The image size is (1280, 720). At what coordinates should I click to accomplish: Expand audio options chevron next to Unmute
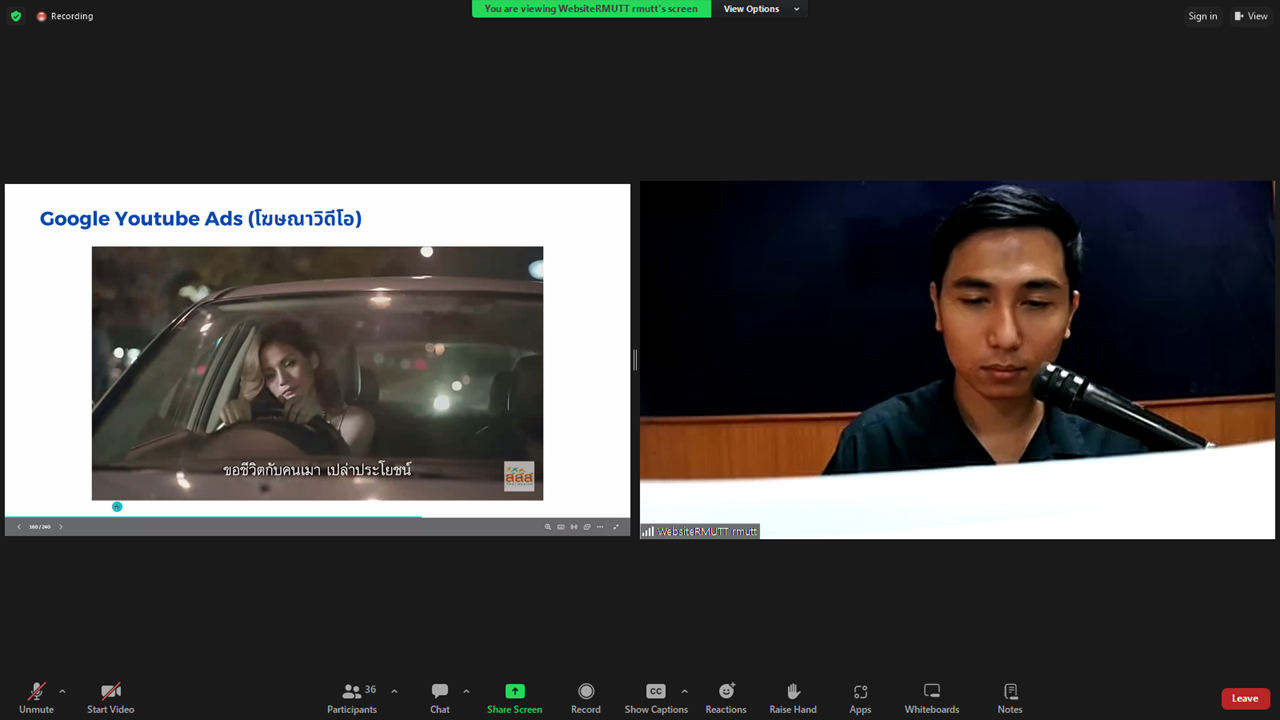[62, 691]
